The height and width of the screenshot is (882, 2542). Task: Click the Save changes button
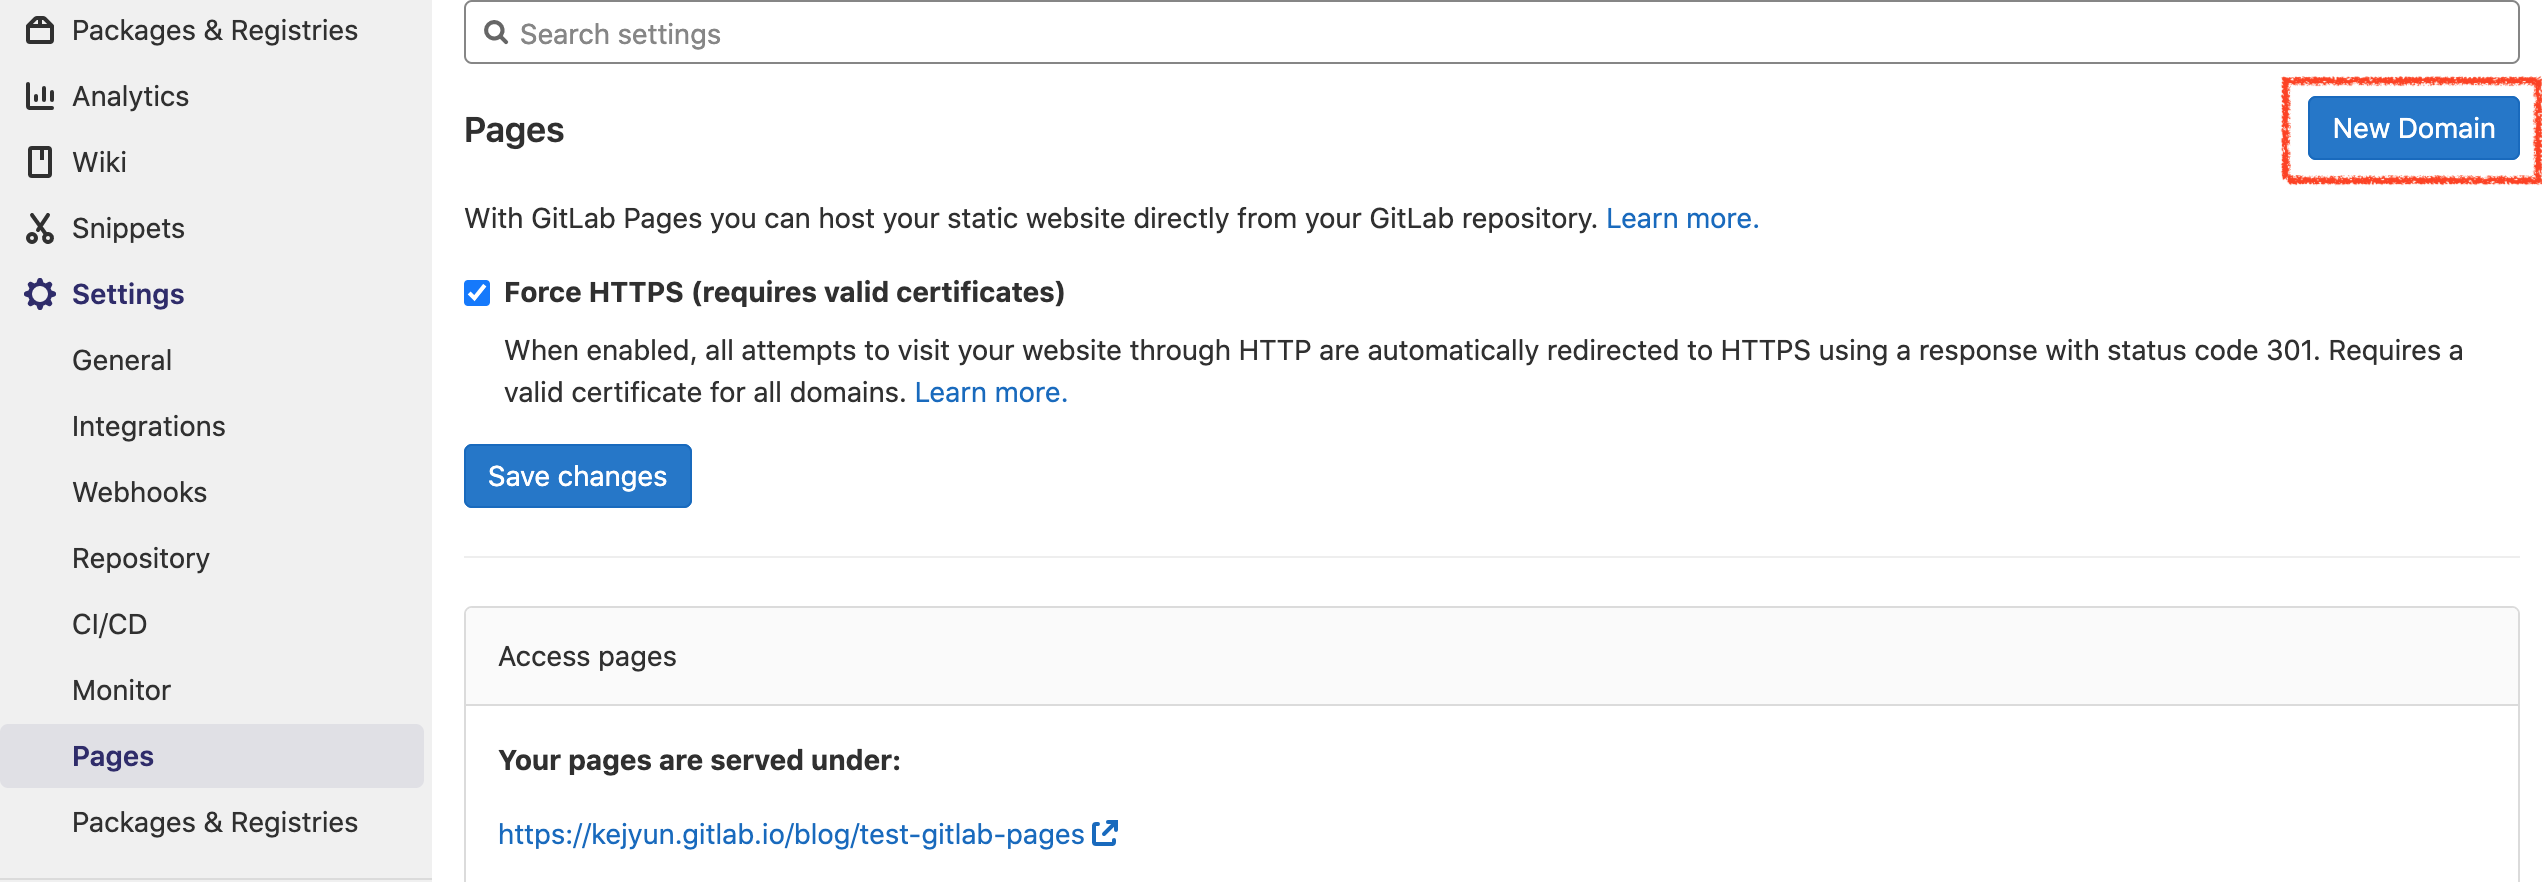click(x=578, y=476)
